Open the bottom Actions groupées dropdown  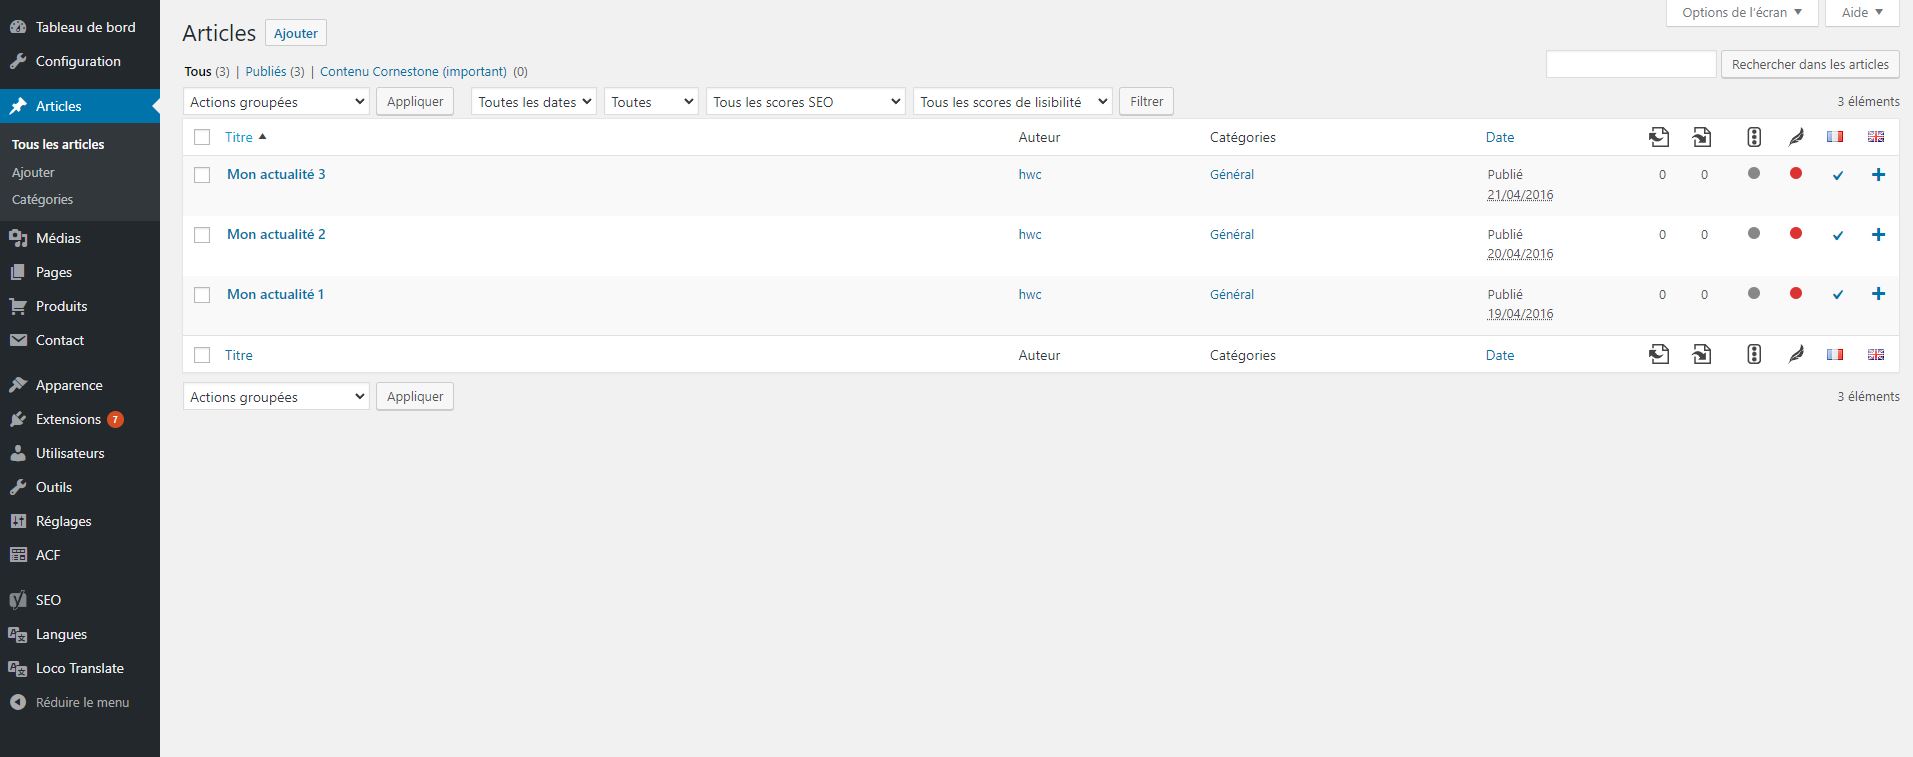pos(276,397)
